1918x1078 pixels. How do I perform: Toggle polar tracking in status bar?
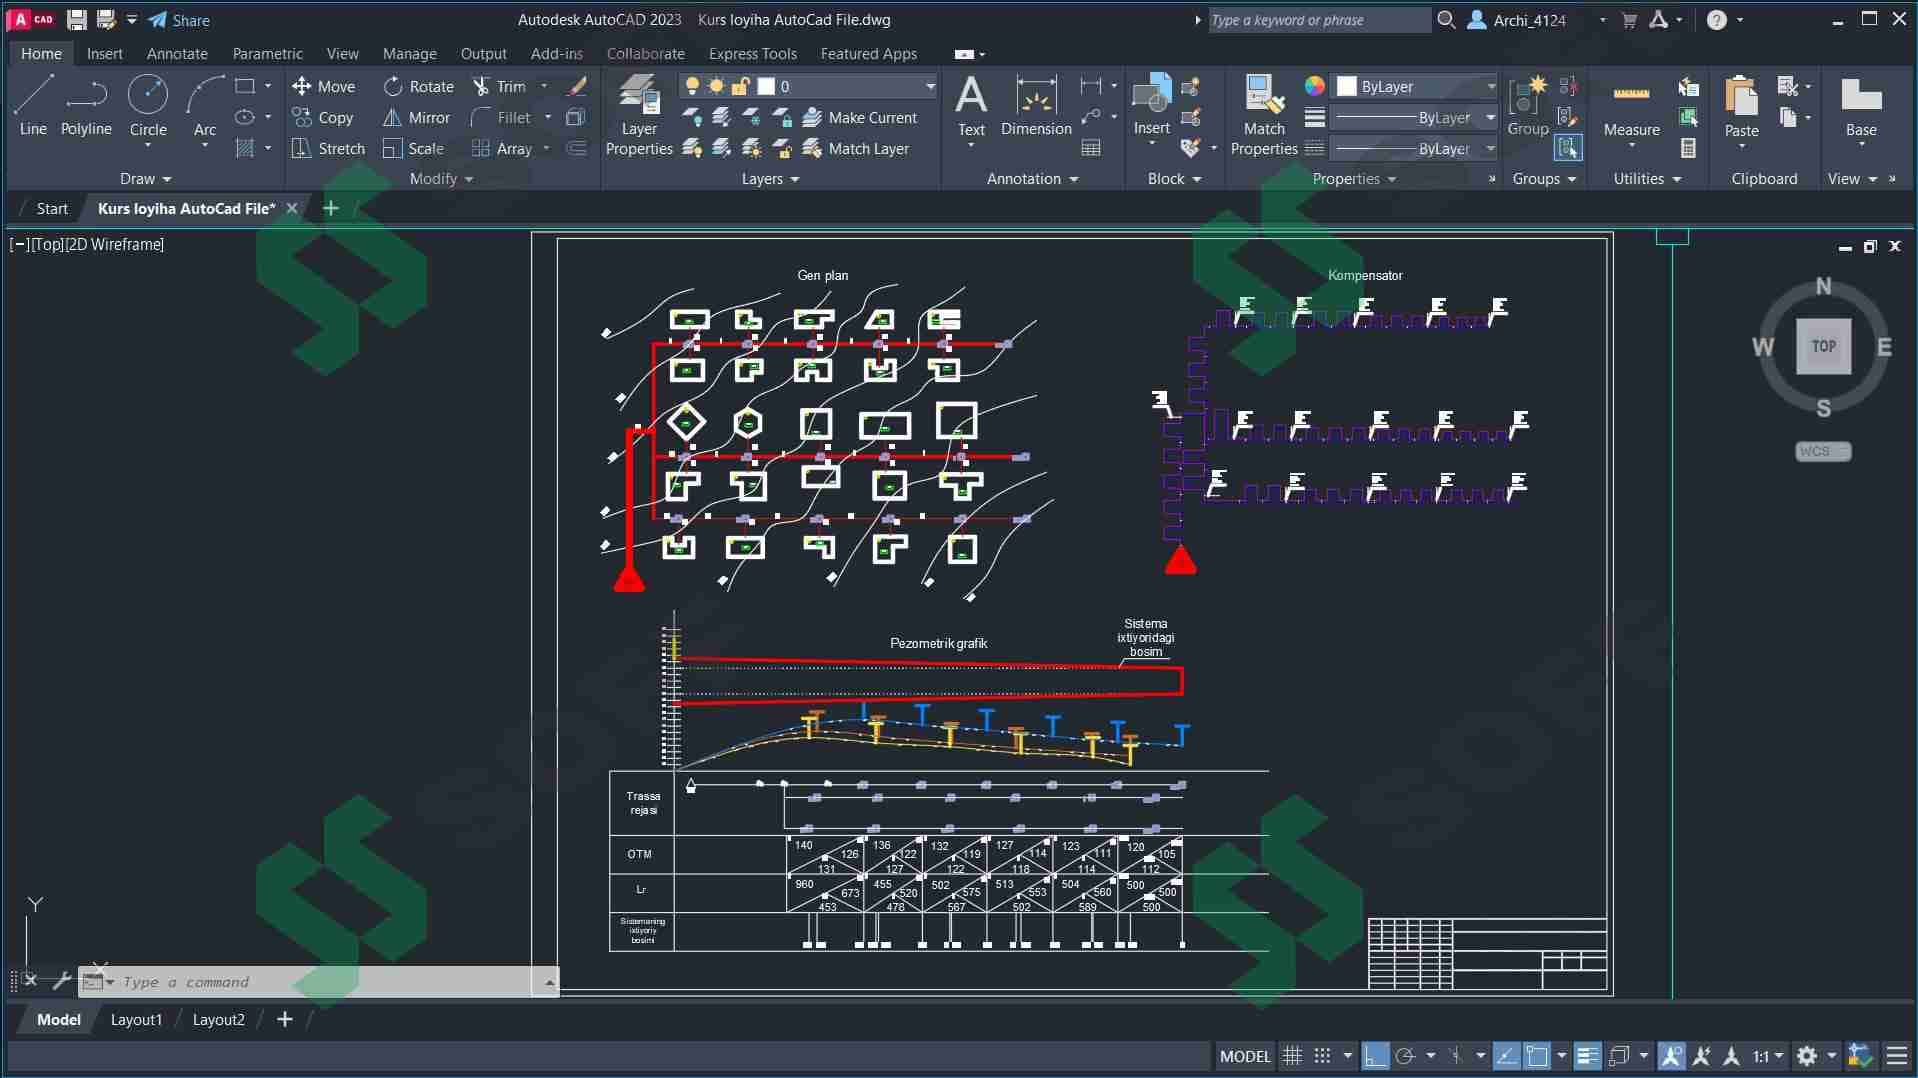coord(1405,1056)
